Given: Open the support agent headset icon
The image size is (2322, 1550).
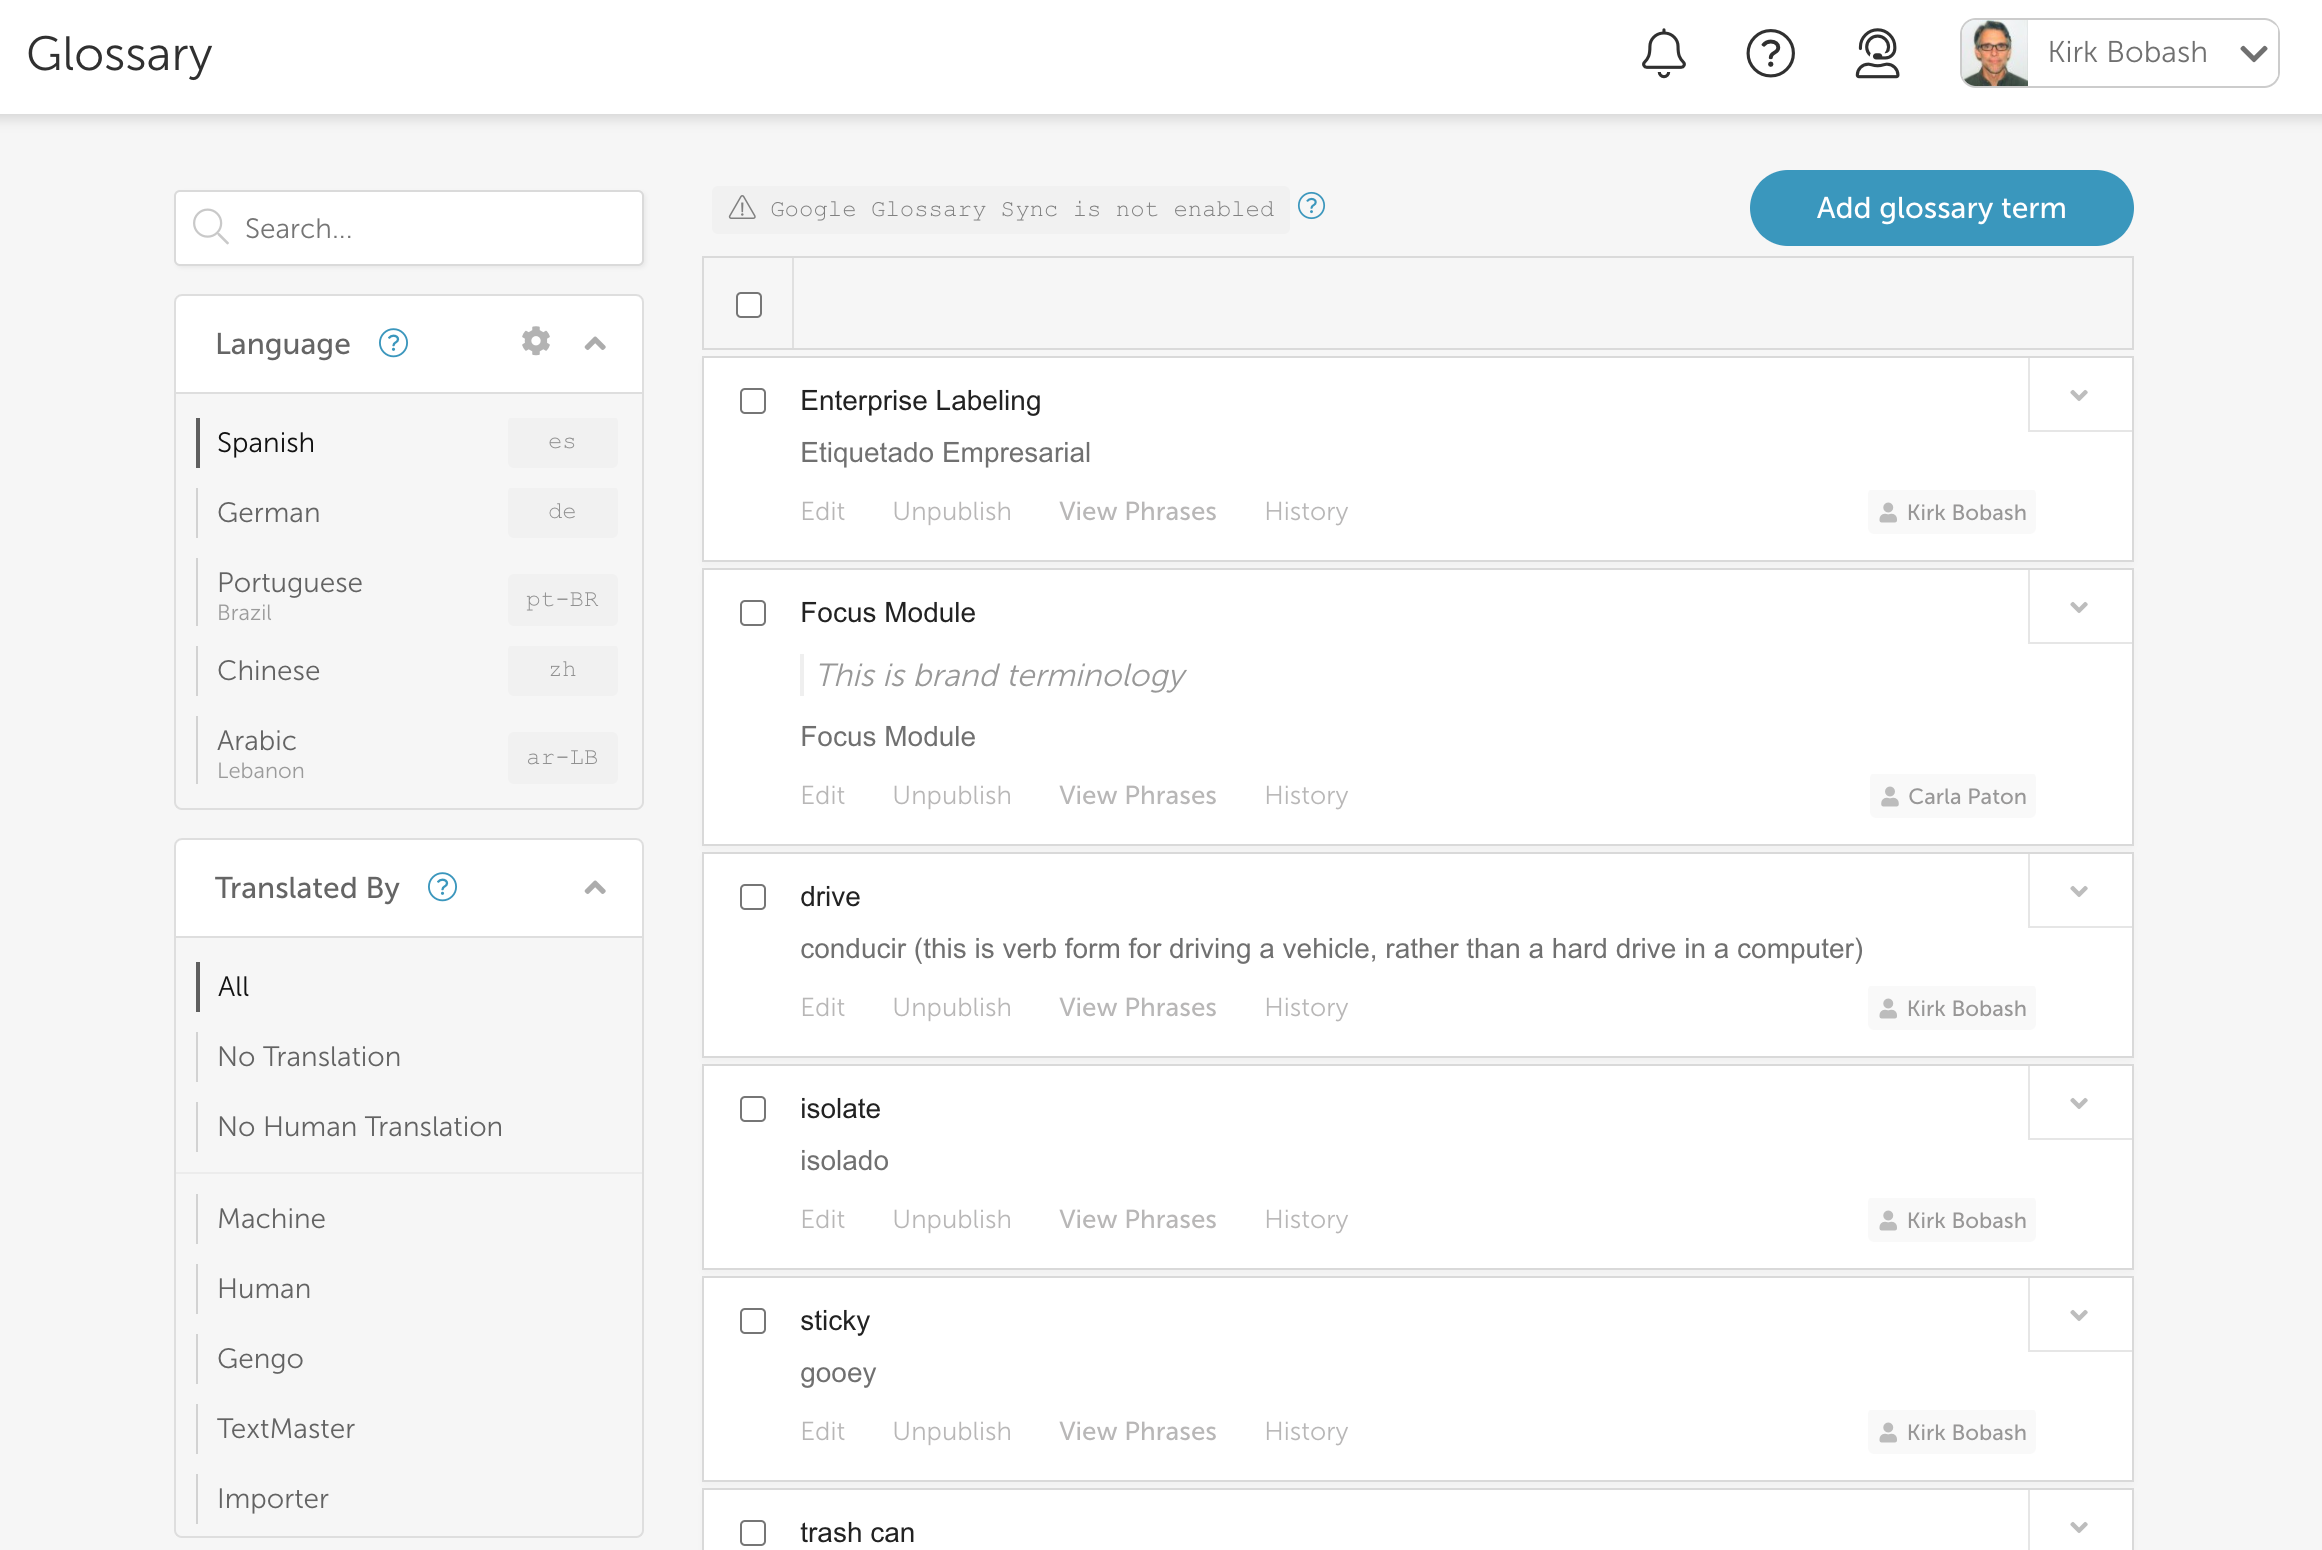Looking at the screenshot, I should tap(1877, 53).
